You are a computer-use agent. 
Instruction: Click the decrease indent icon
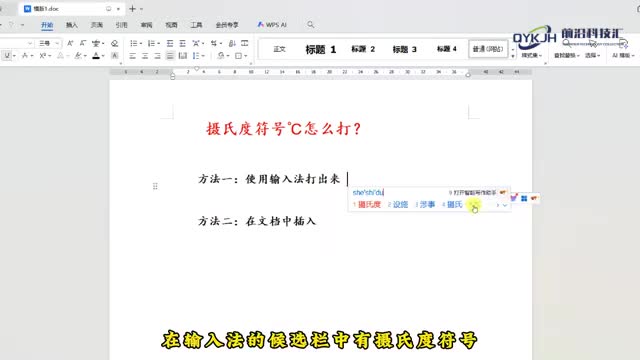(x=170, y=43)
